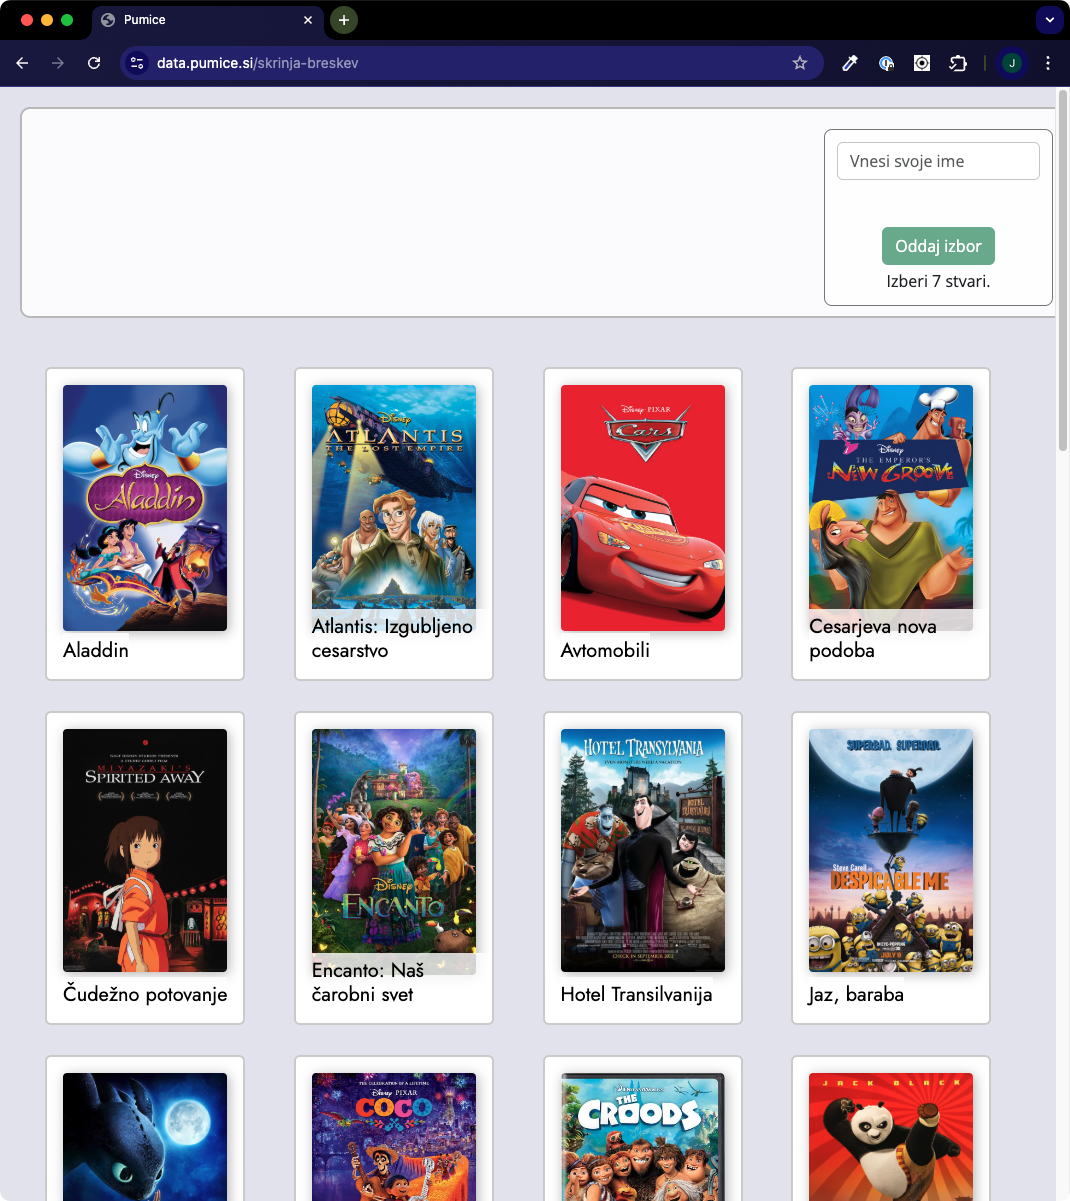Screen dimensions: 1070x1201
Task: Maximize the window with the green button
Action: [x=67, y=20]
